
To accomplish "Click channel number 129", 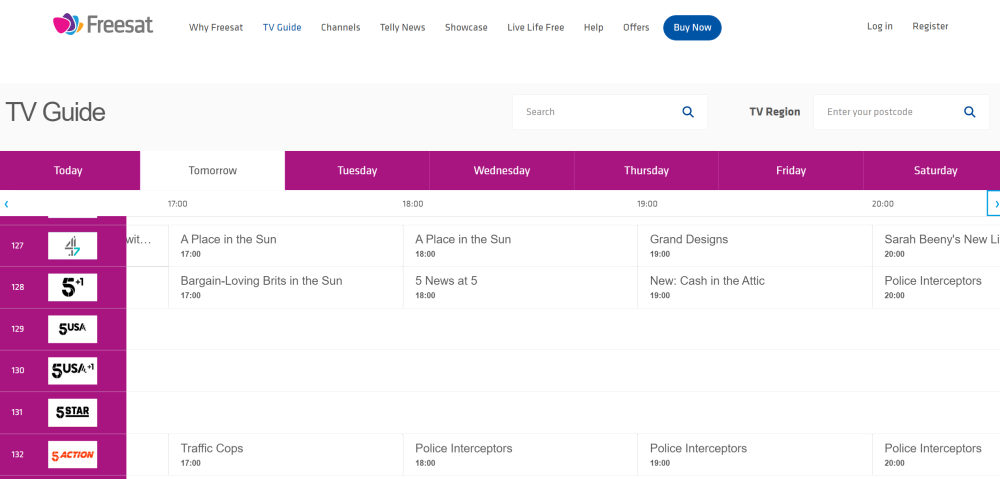I will tap(17, 329).
